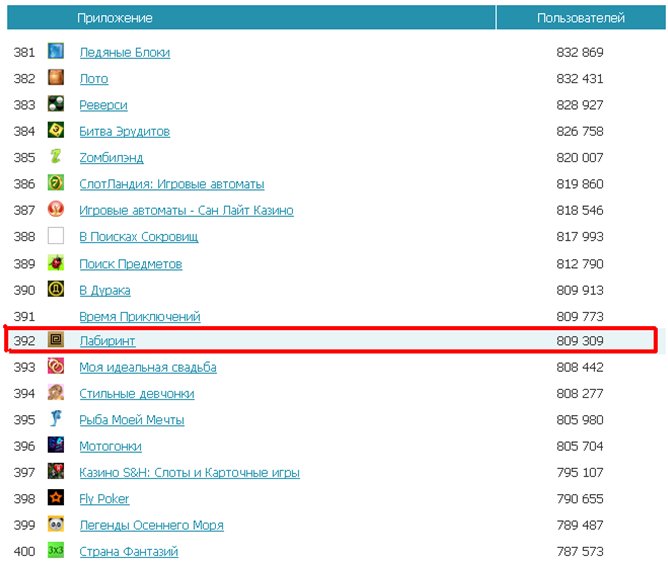Click the Поиск Предметов ladybug icon
The width and height of the screenshot is (668, 564).
(x=56, y=263)
